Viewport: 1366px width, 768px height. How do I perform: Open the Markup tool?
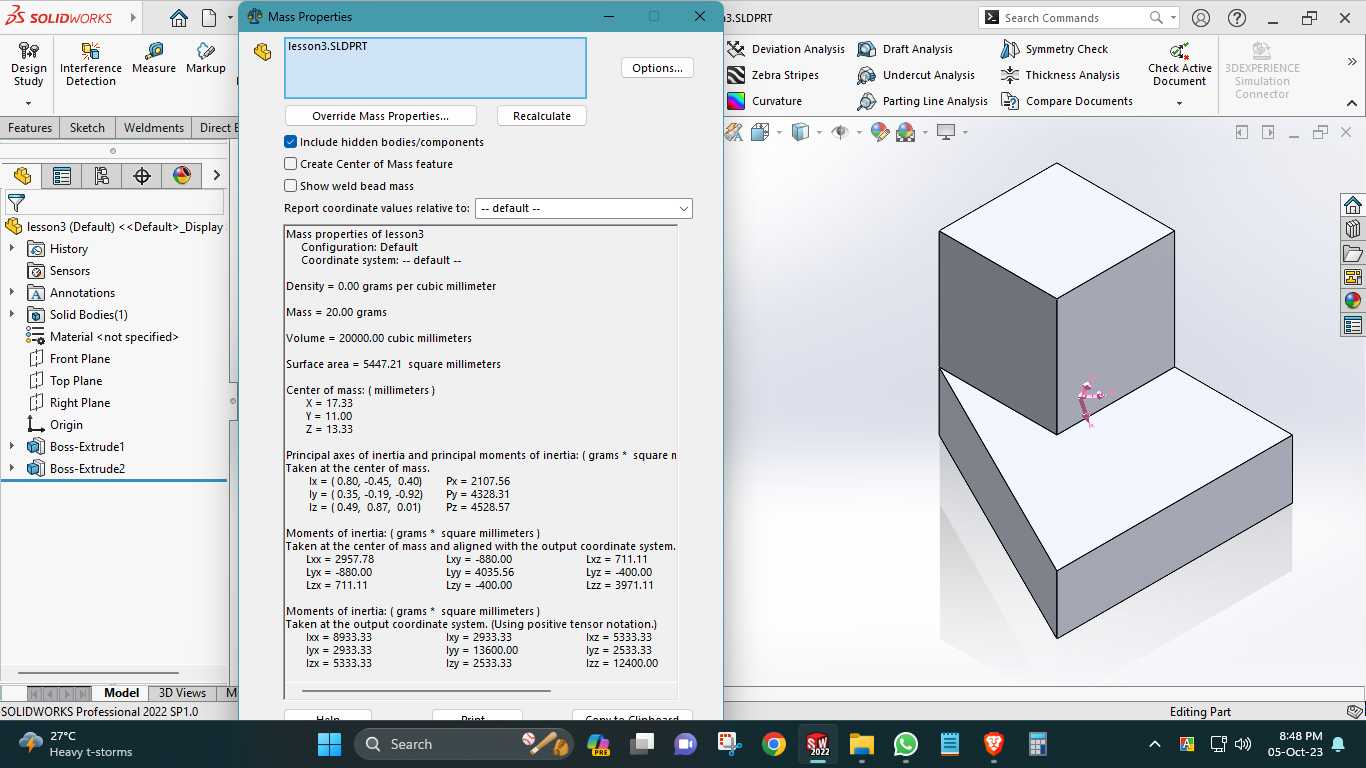206,58
